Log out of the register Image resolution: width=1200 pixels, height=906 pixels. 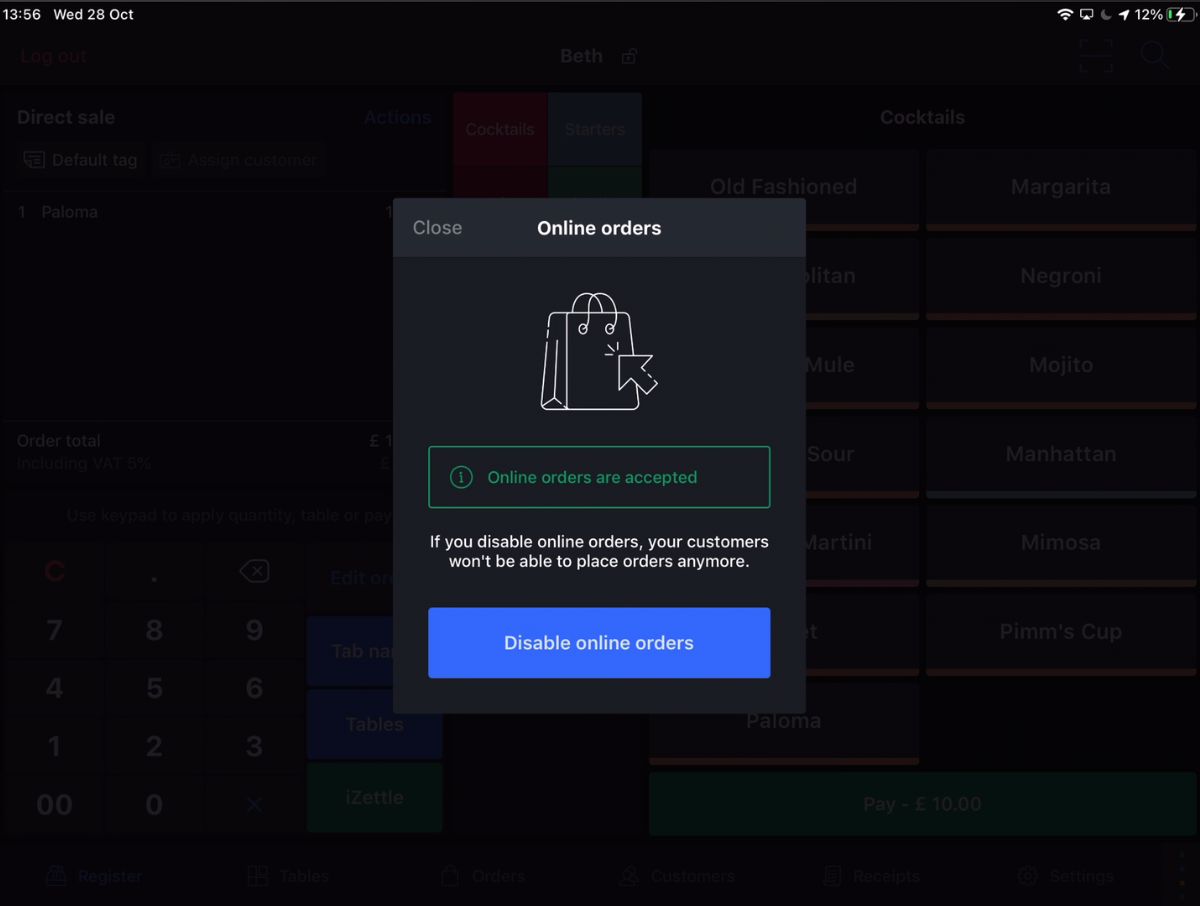tap(52, 56)
